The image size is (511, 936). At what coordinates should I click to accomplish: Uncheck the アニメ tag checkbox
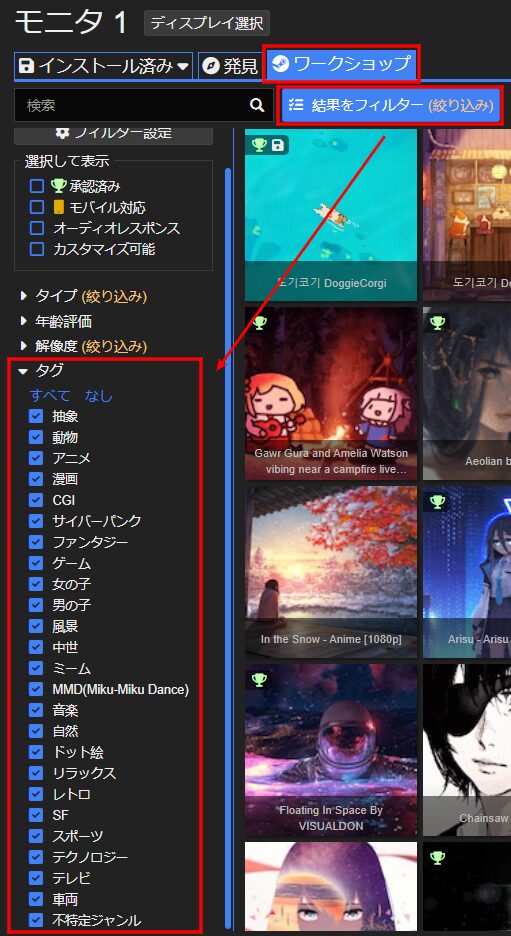point(36,458)
